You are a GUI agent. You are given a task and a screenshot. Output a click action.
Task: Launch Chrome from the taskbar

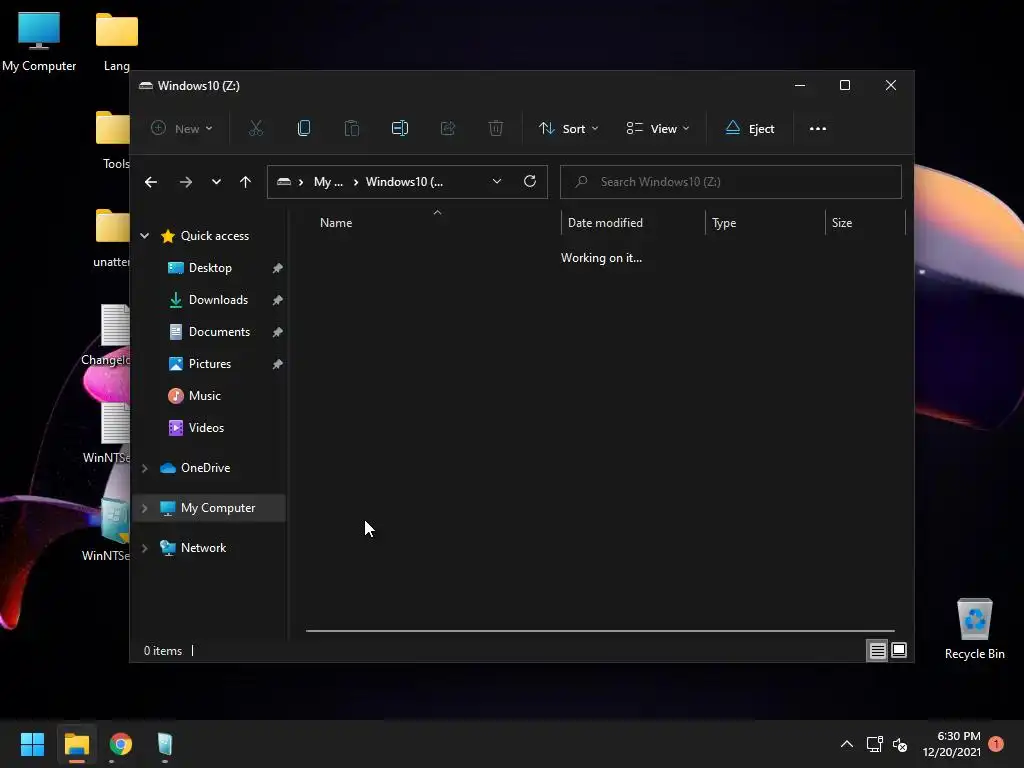click(121, 744)
